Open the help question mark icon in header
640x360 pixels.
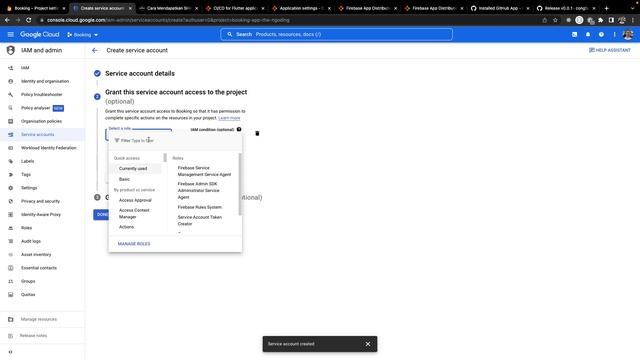click(x=601, y=35)
